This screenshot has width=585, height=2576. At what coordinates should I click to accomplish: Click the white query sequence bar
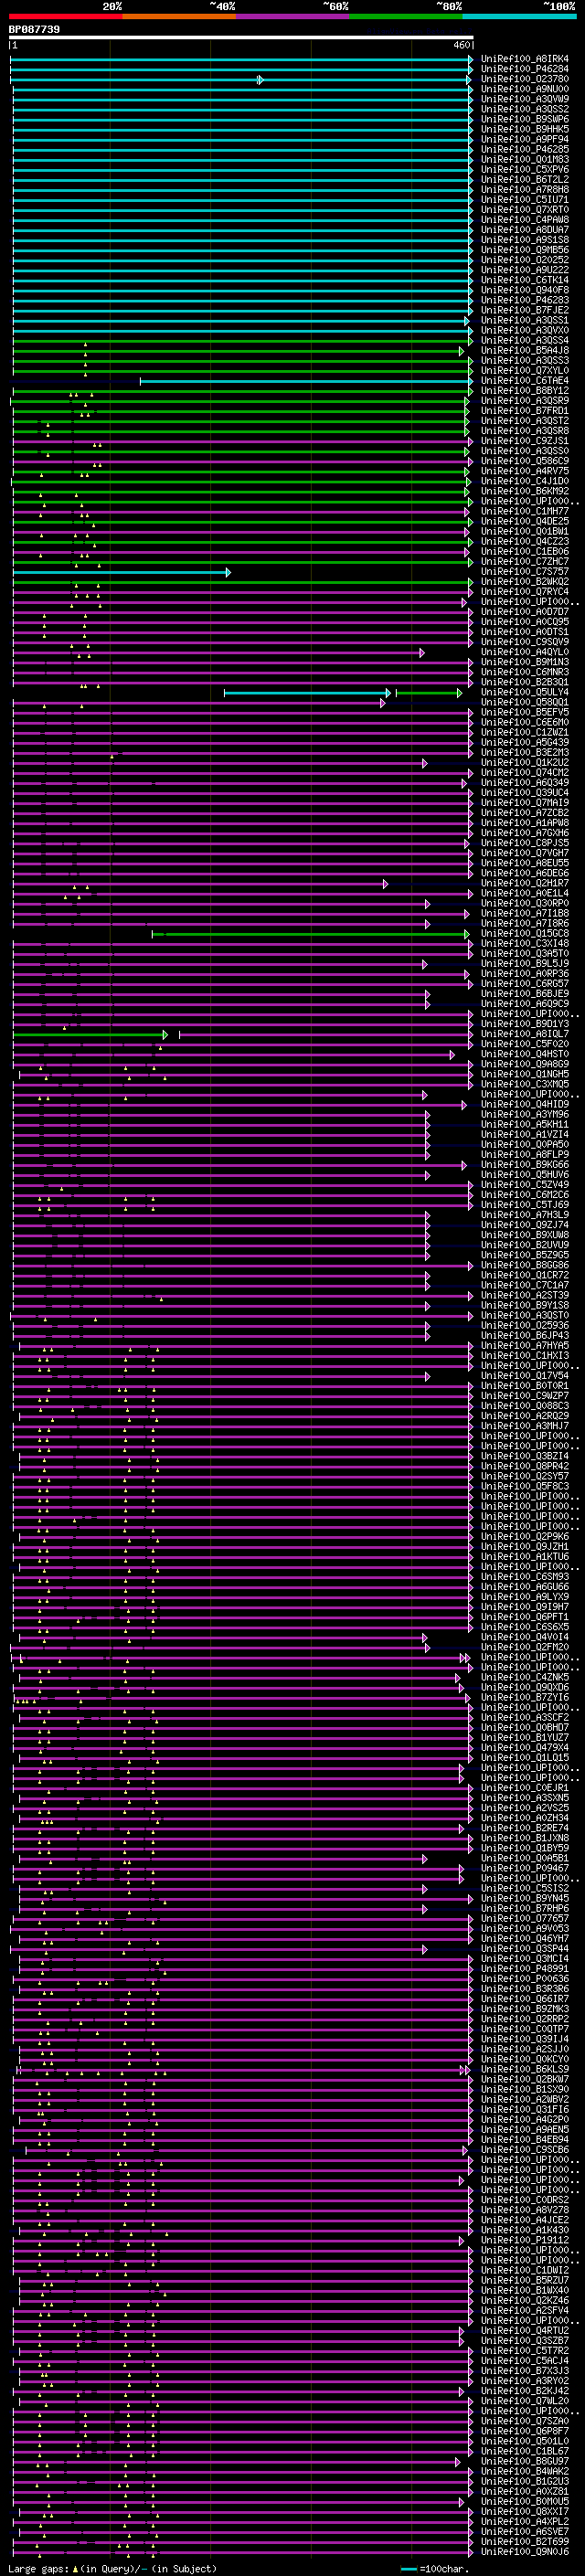(241, 38)
